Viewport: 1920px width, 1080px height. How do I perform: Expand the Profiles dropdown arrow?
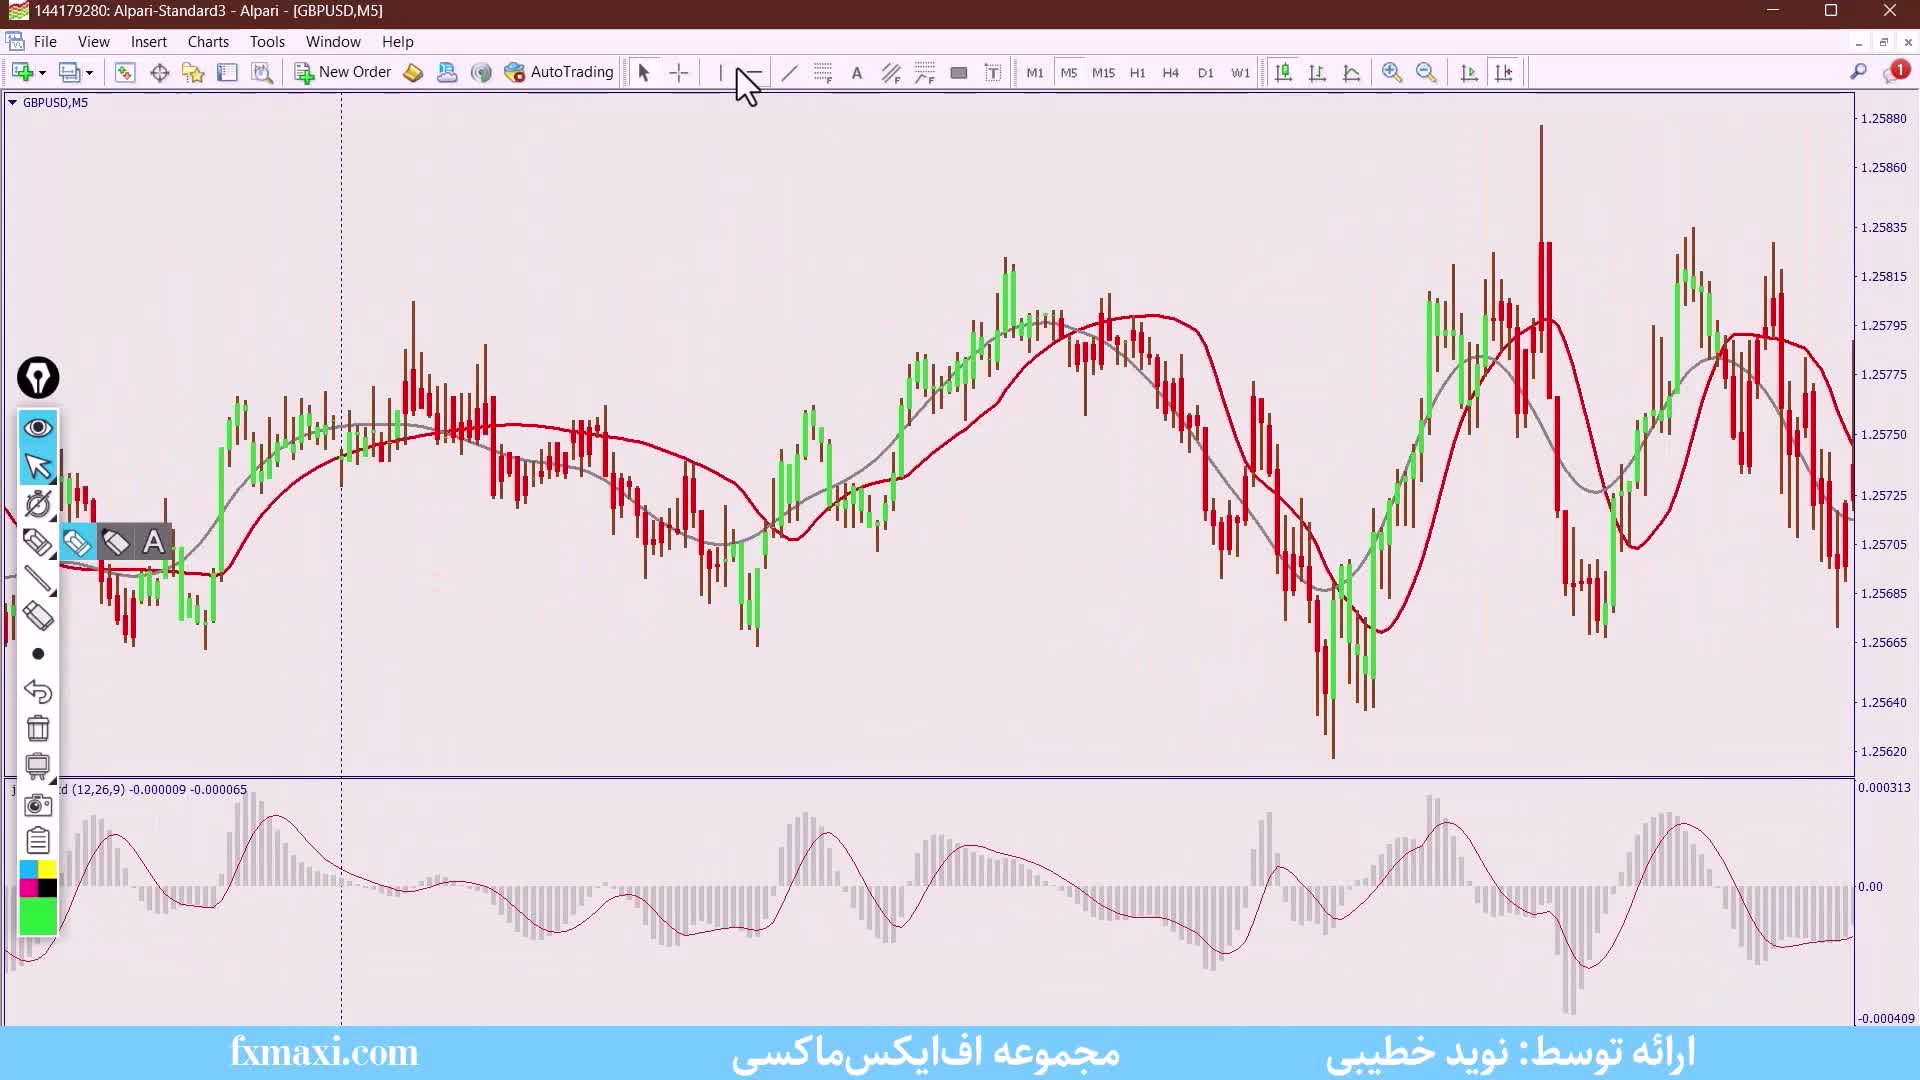[89, 73]
